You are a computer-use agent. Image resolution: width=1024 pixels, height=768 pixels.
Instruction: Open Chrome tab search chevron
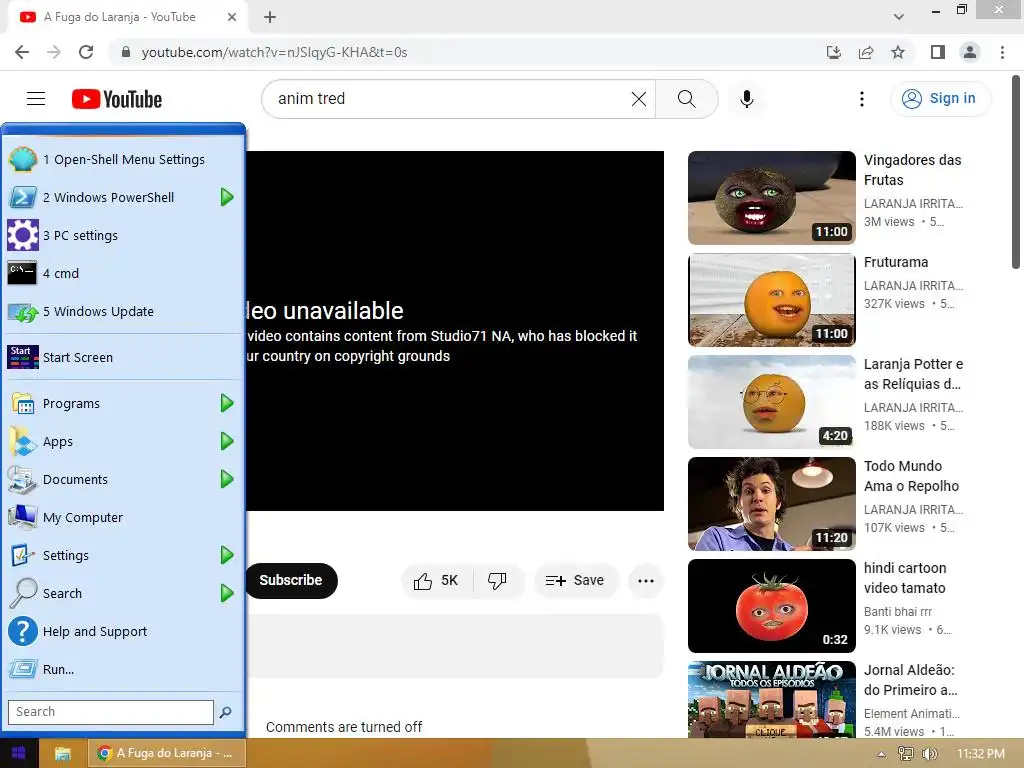(x=899, y=17)
